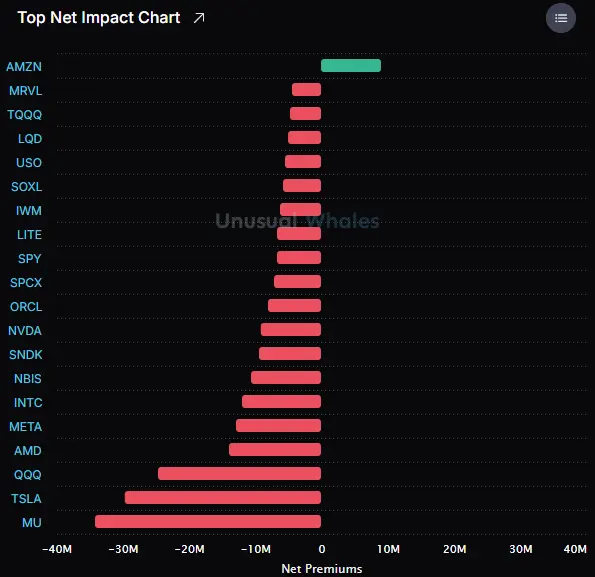Open the AMD ticker link

click(x=28, y=451)
